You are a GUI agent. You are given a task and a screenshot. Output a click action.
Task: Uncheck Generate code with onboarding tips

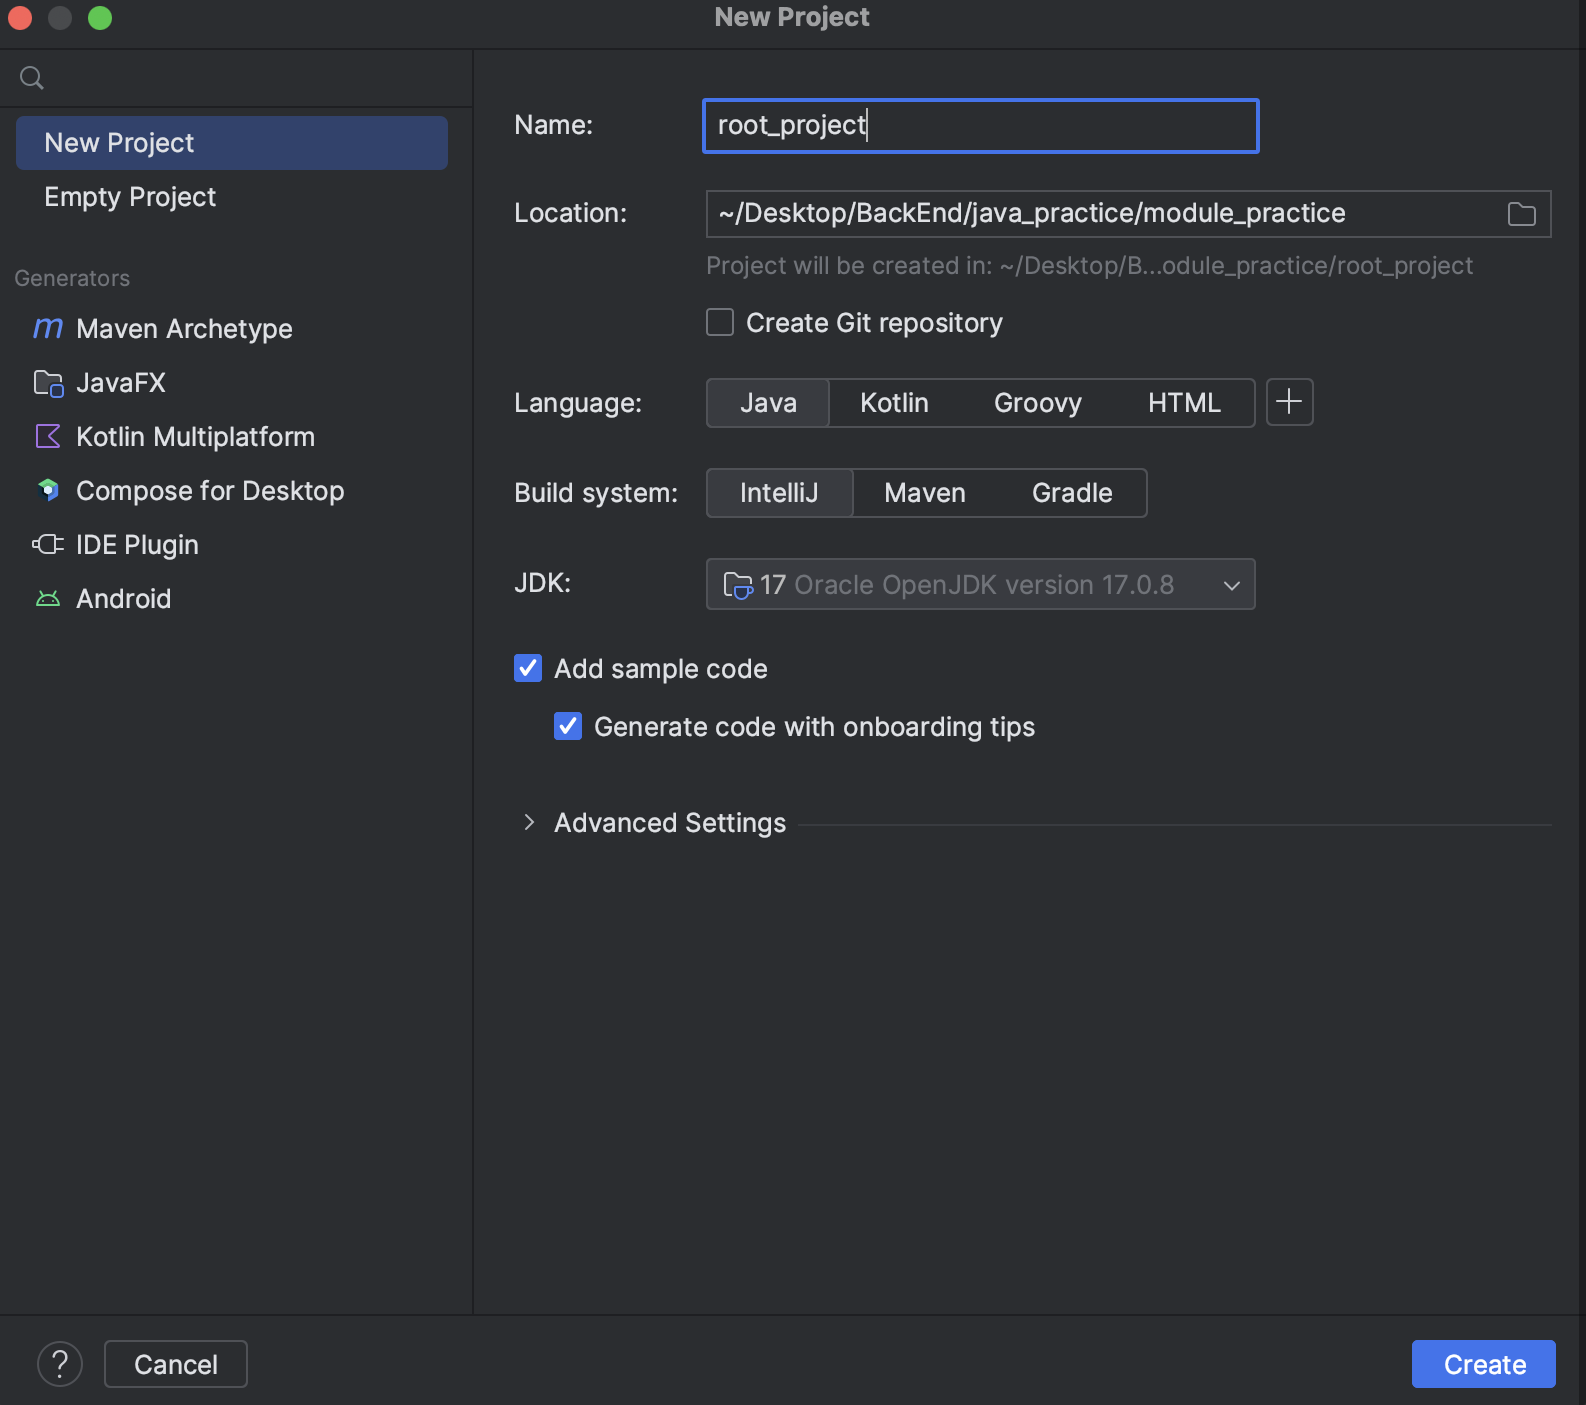[568, 726]
